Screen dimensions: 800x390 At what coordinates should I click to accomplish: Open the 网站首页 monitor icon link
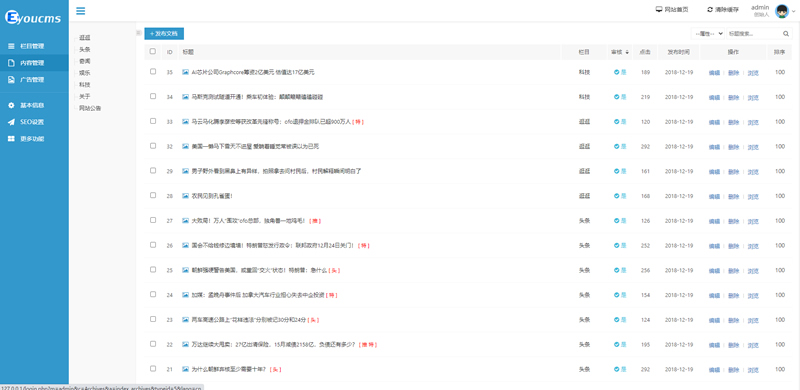[659, 9]
